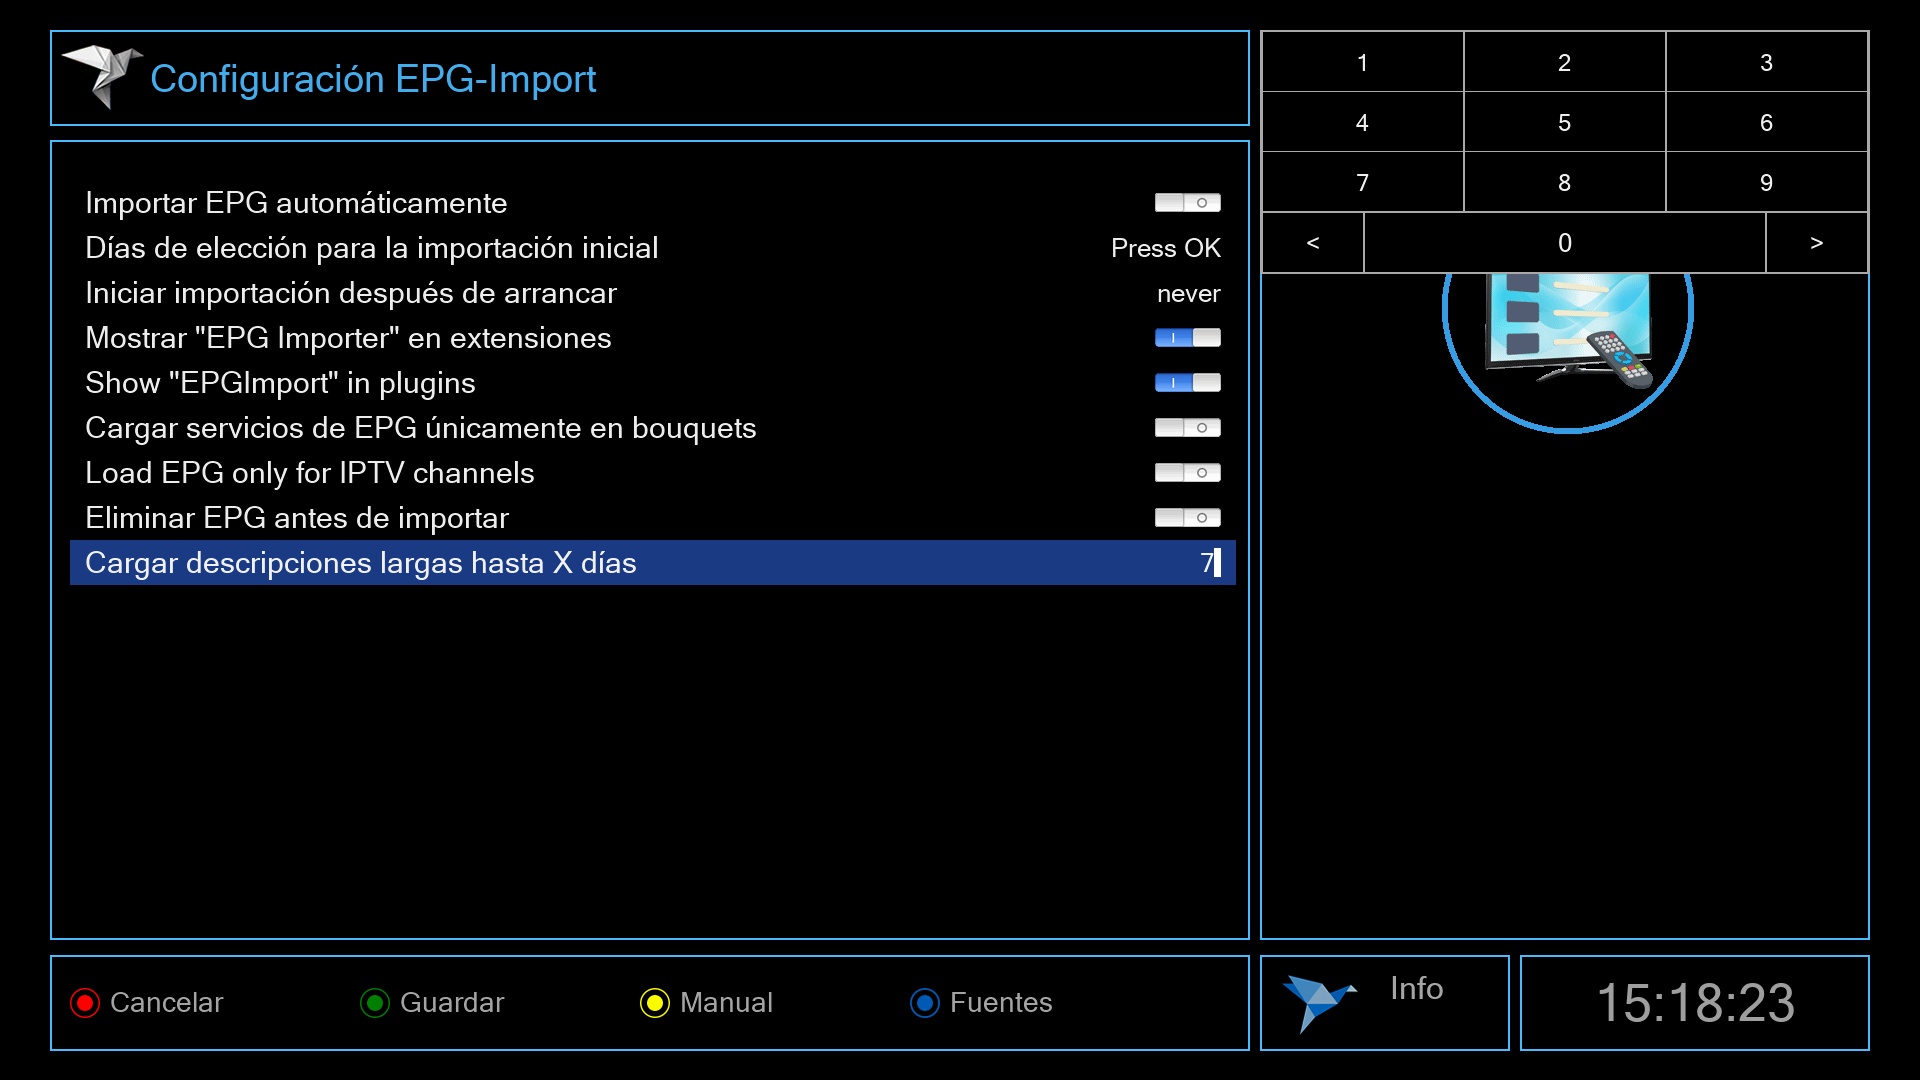Click the blue Fuentes circle icon
This screenshot has width=1920, height=1080.
(x=925, y=1003)
